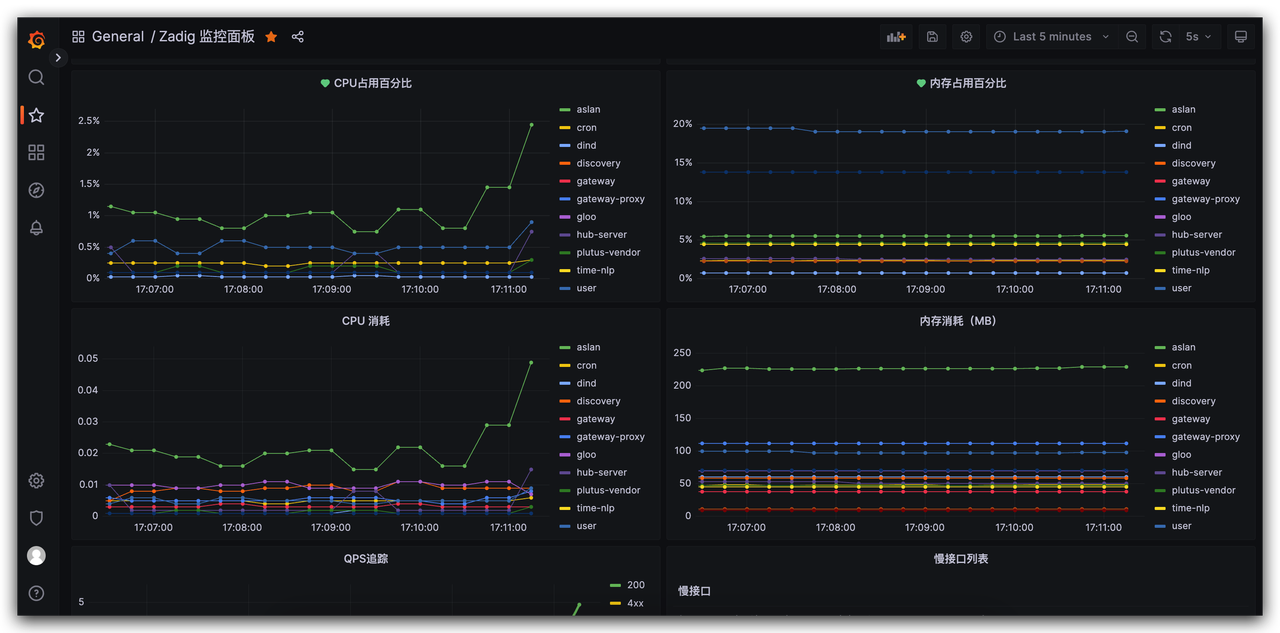Viewport: 1280px width, 633px height.
Task: Open the Alerting bell icon
Action: pos(36,227)
